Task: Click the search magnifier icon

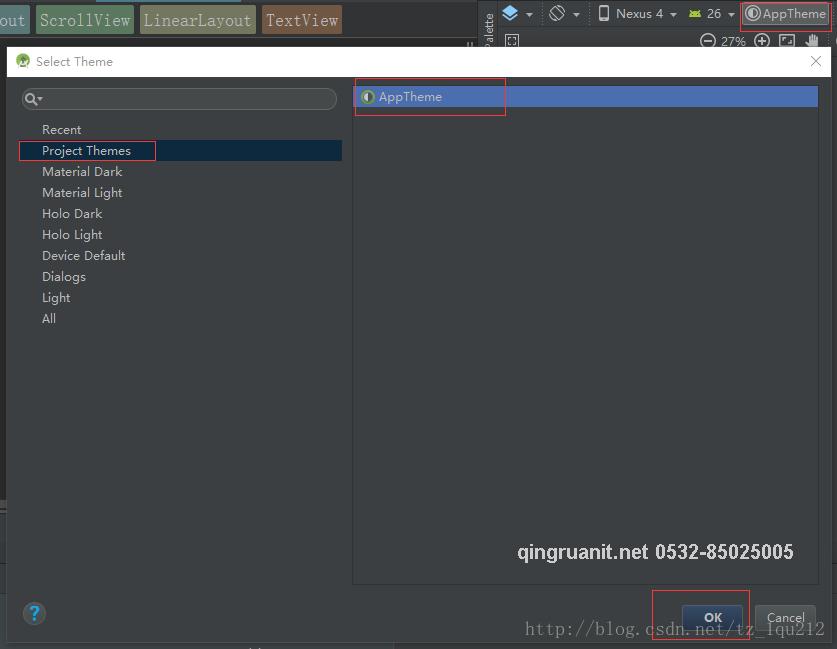Action: (x=33, y=99)
